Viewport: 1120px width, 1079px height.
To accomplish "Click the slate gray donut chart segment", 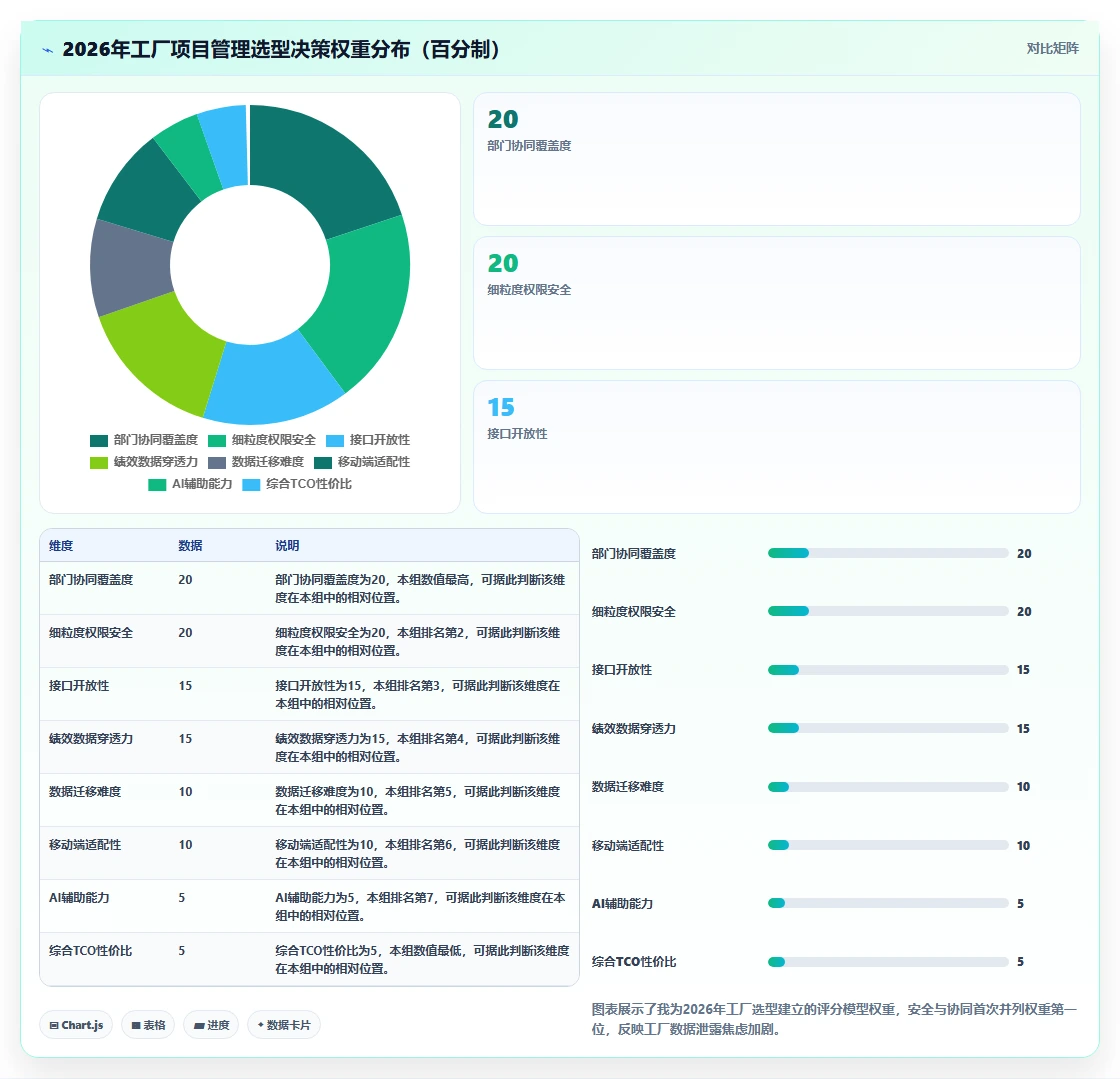I will (130, 269).
